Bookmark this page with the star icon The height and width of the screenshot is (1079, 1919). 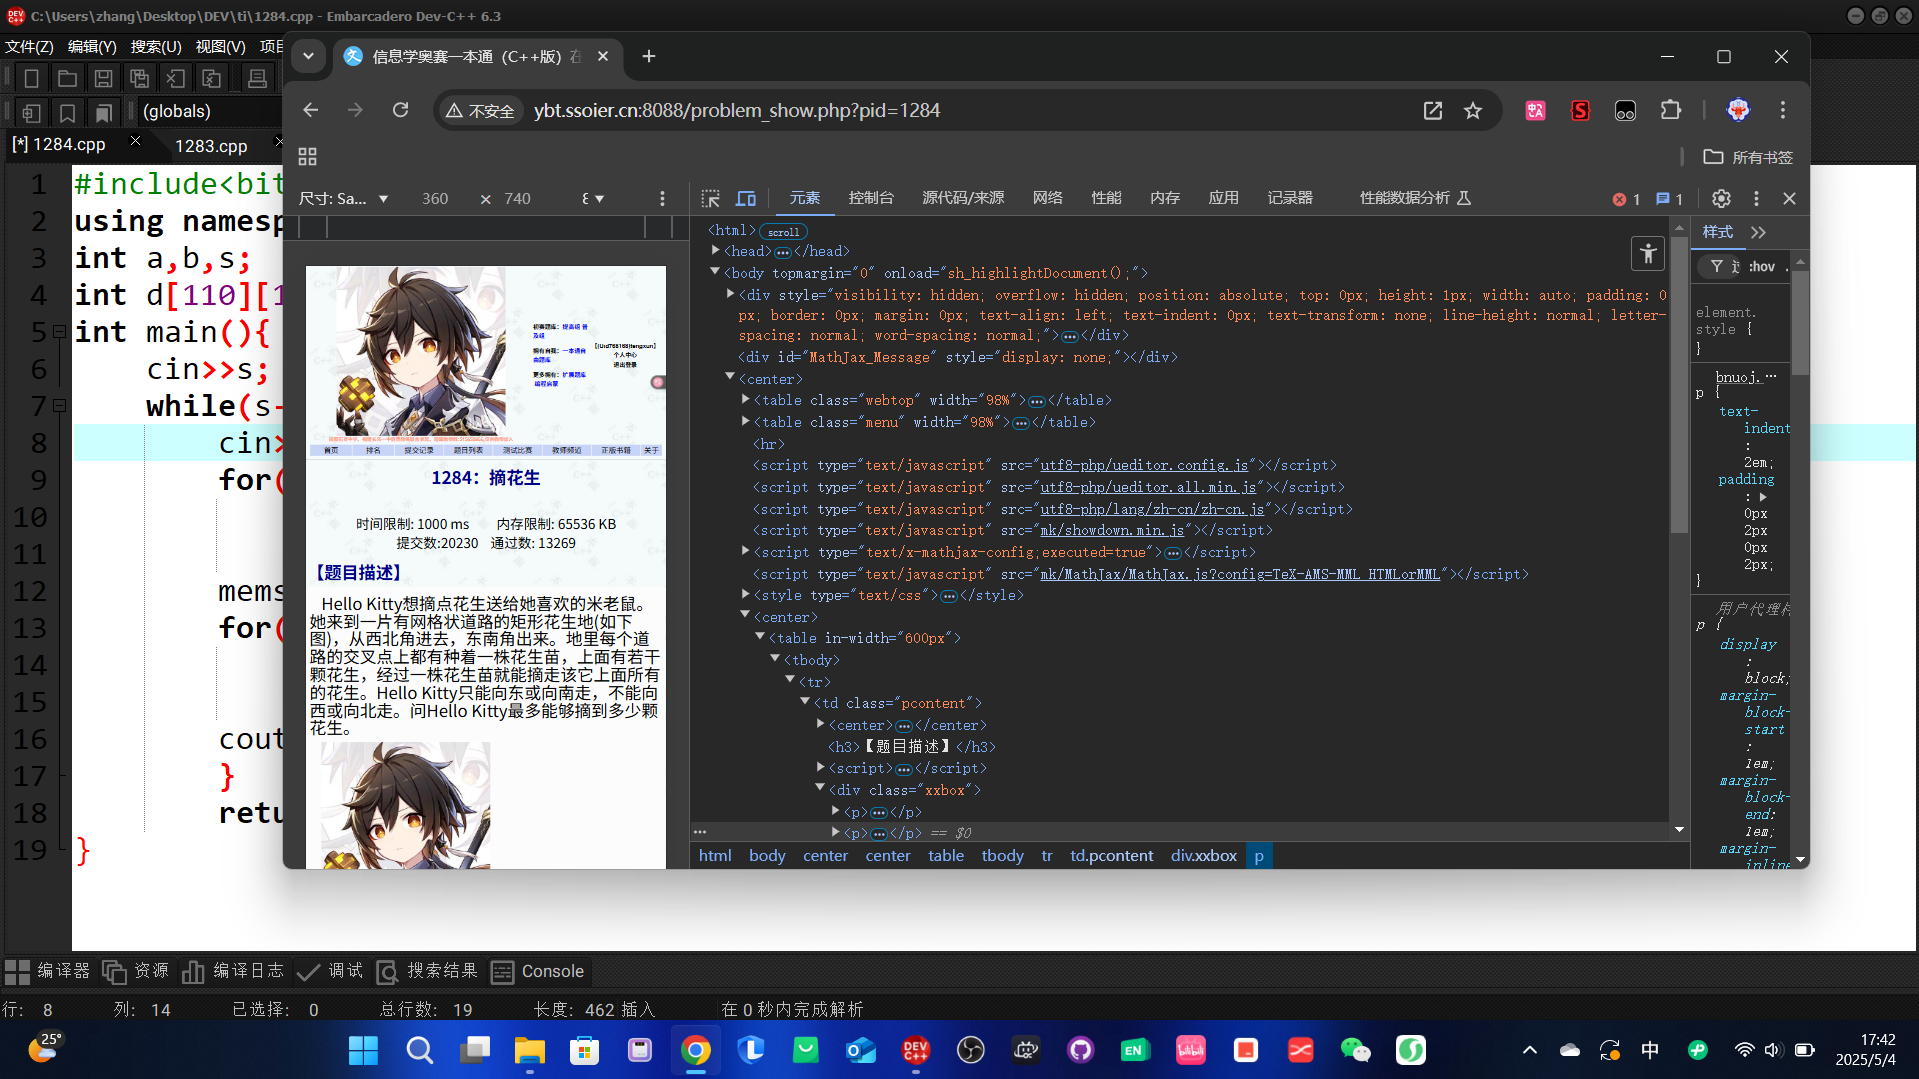tap(1473, 110)
